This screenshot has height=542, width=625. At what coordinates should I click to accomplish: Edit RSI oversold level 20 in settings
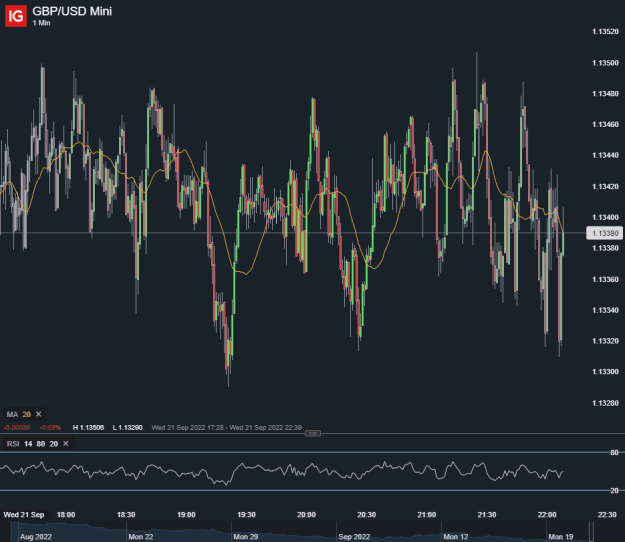pos(53,444)
